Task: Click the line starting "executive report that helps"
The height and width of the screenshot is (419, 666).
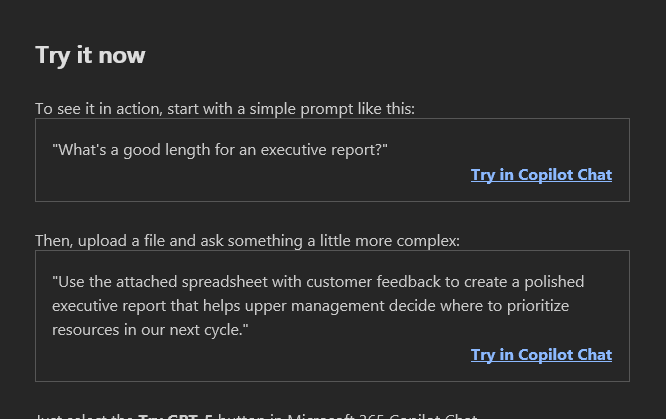Action: [310, 306]
